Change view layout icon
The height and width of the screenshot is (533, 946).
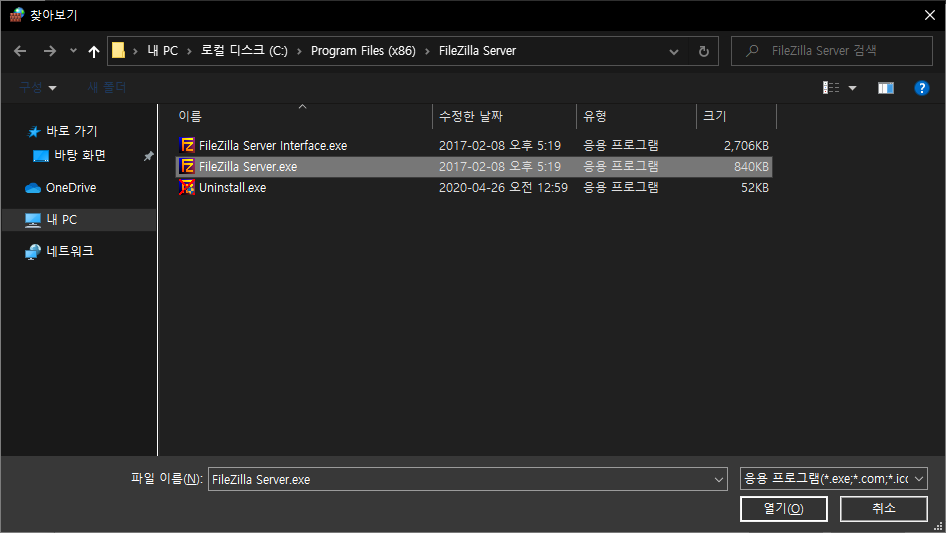(831, 88)
